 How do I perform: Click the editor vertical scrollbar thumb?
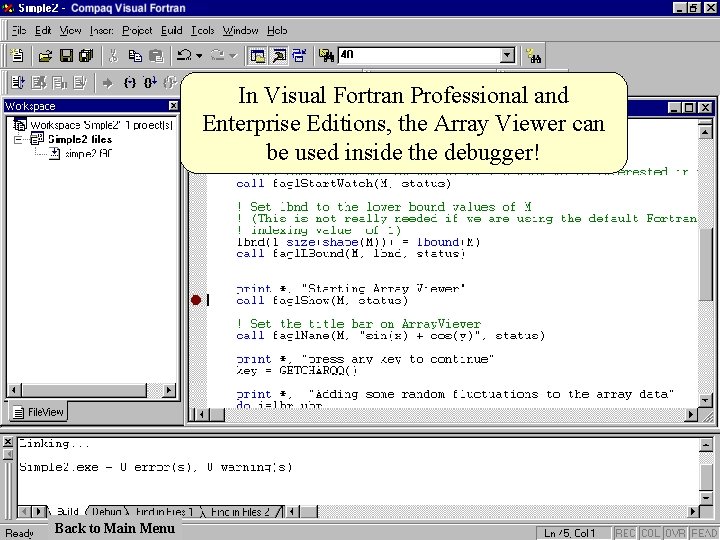point(705,265)
